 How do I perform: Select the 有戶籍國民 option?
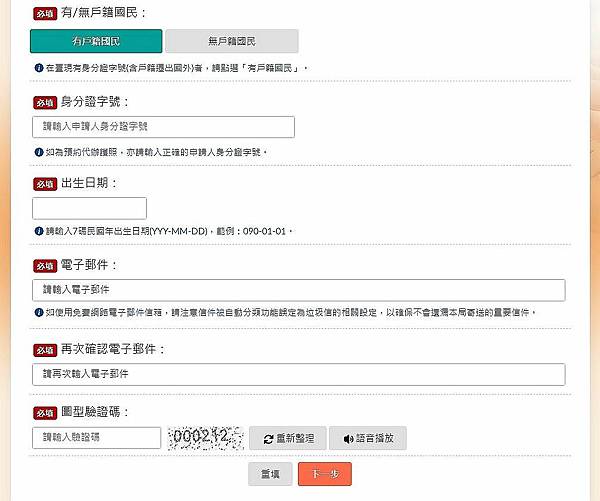pos(96,41)
